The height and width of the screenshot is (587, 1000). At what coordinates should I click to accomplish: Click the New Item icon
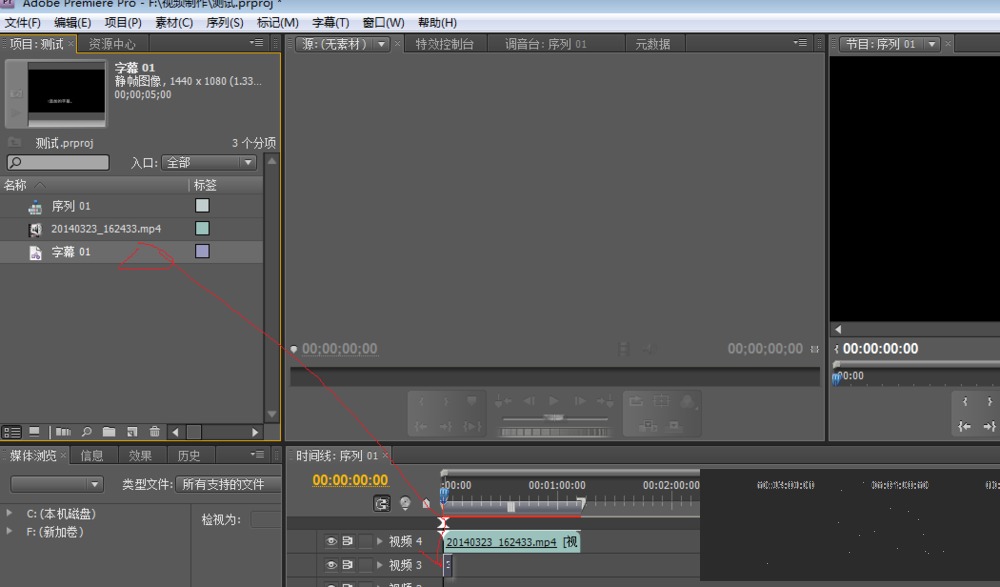(x=132, y=432)
